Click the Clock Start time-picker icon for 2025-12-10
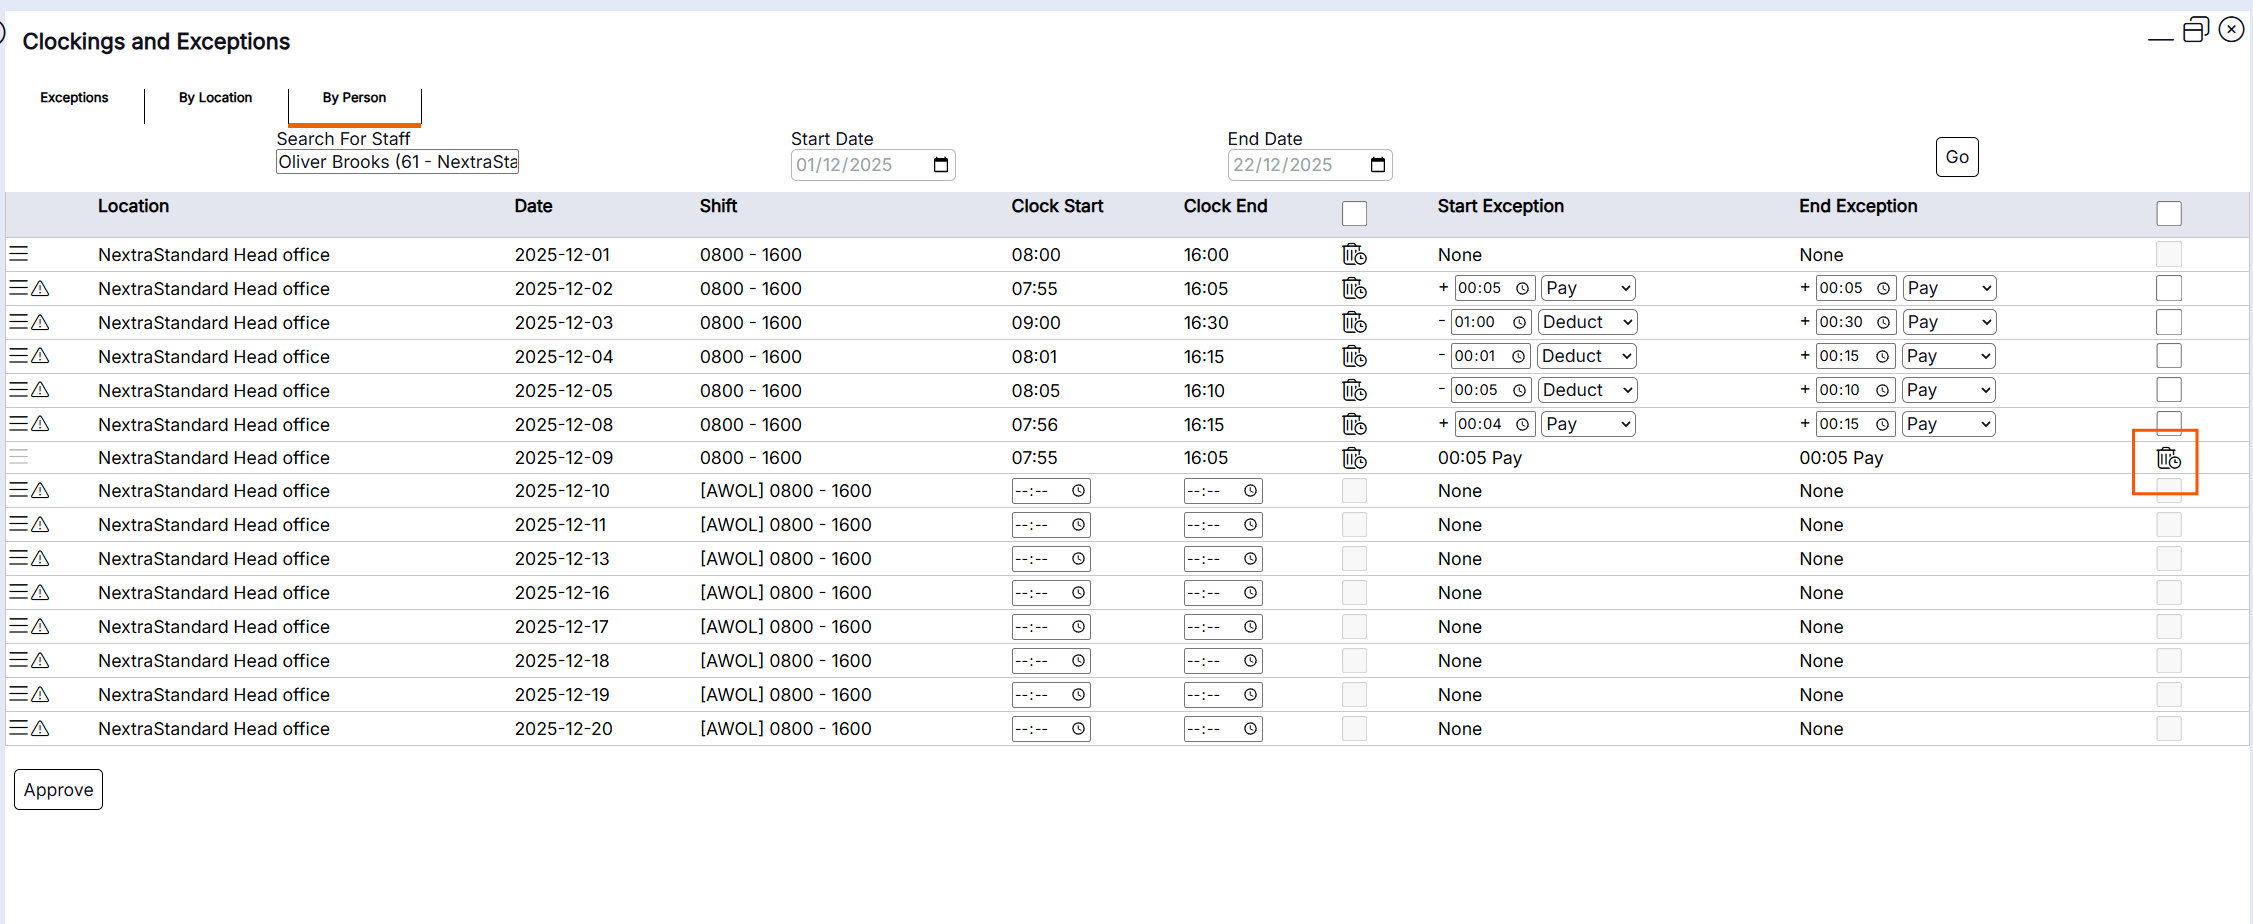The width and height of the screenshot is (2253, 924). pyautogui.click(x=1078, y=491)
